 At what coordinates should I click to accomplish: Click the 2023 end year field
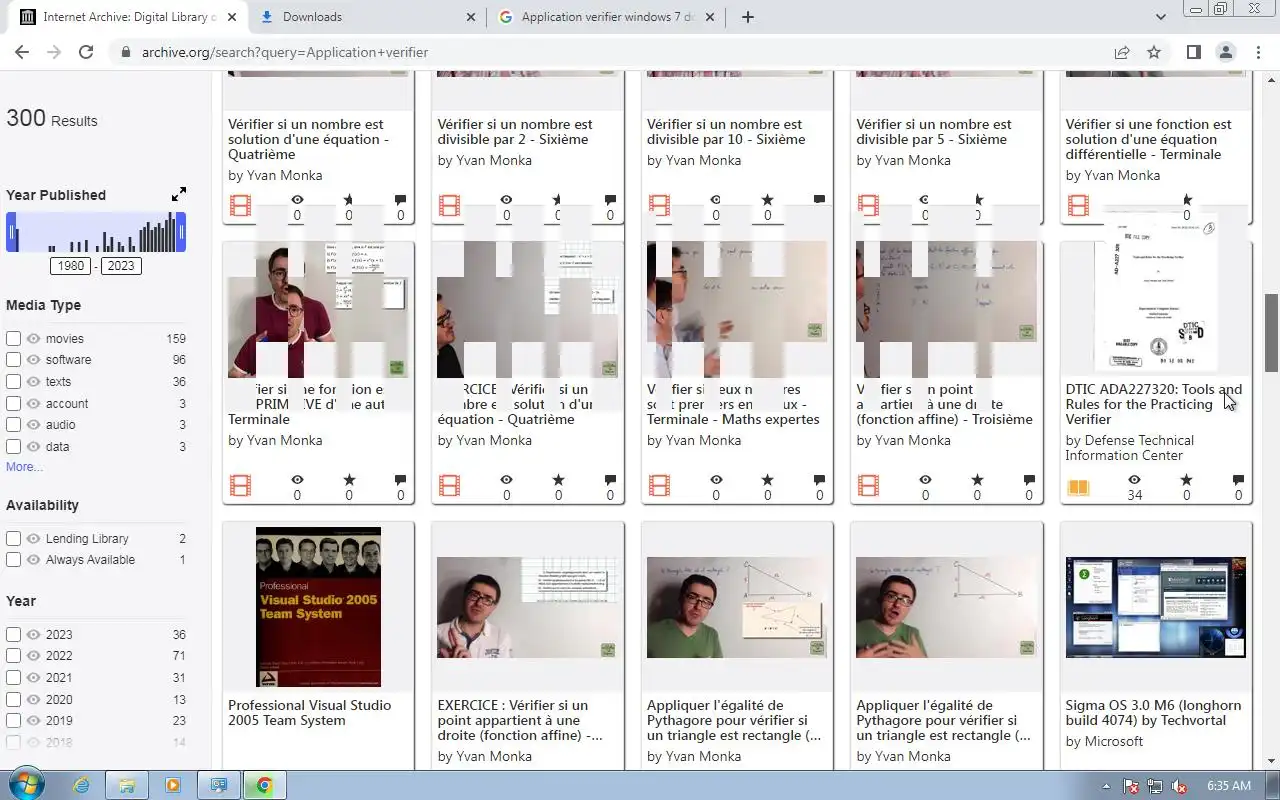[x=121, y=266]
